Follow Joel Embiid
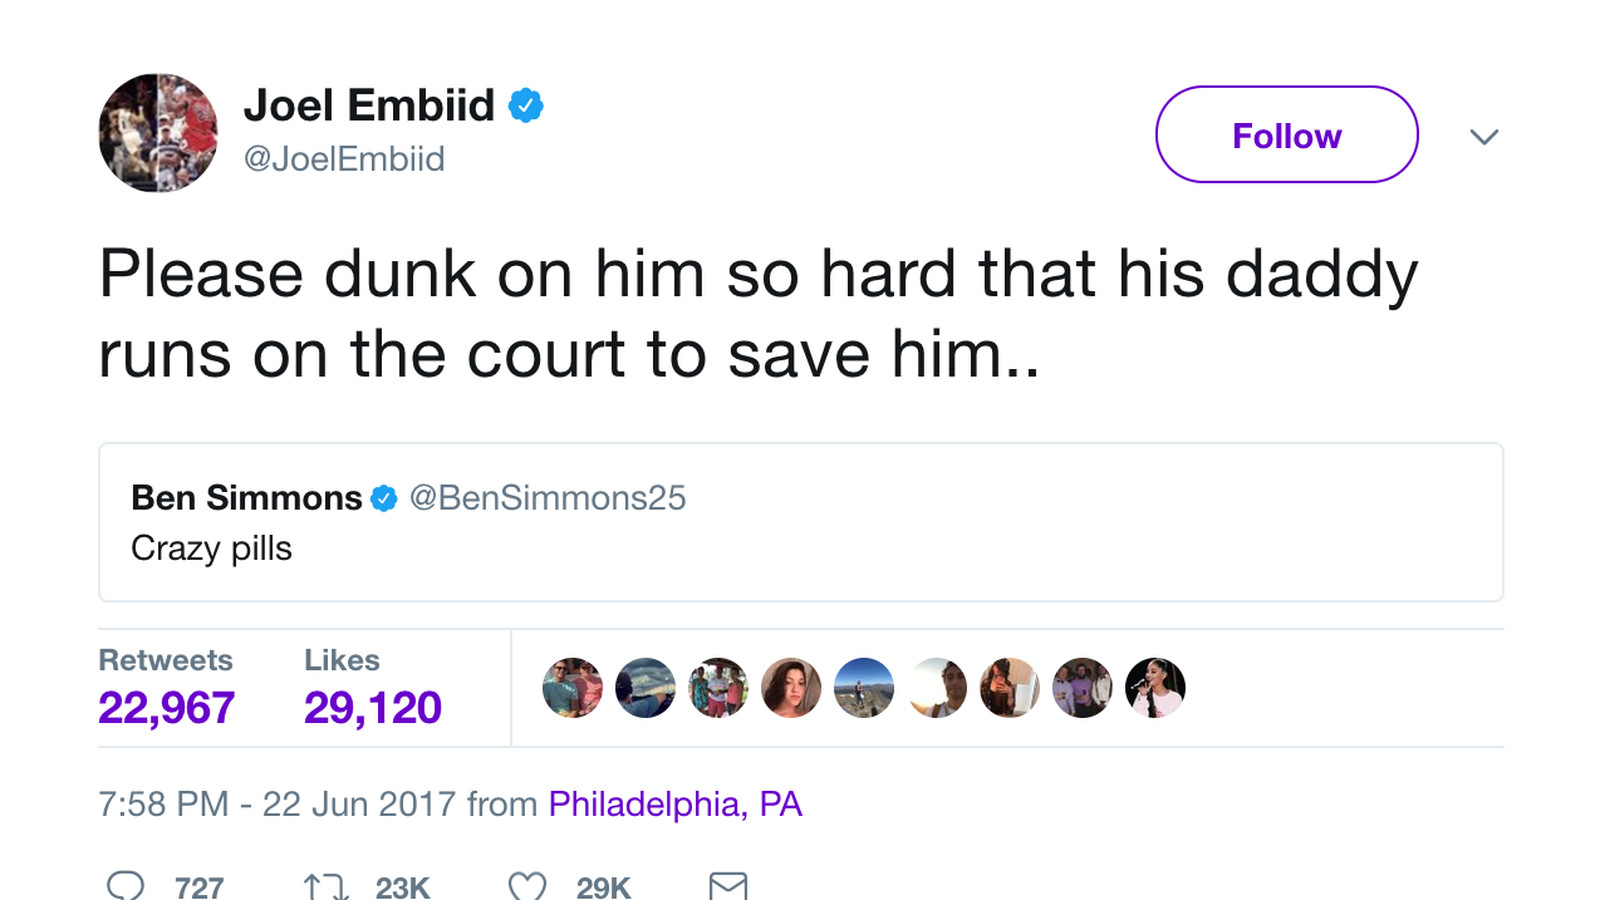This screenshot has height=900, width=1600. tap(1286, 135)
